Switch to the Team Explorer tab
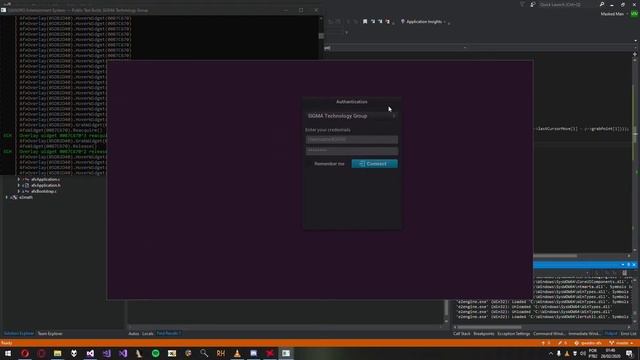The width and height of the screenshot is (640, 360). (x=50, y=333)
